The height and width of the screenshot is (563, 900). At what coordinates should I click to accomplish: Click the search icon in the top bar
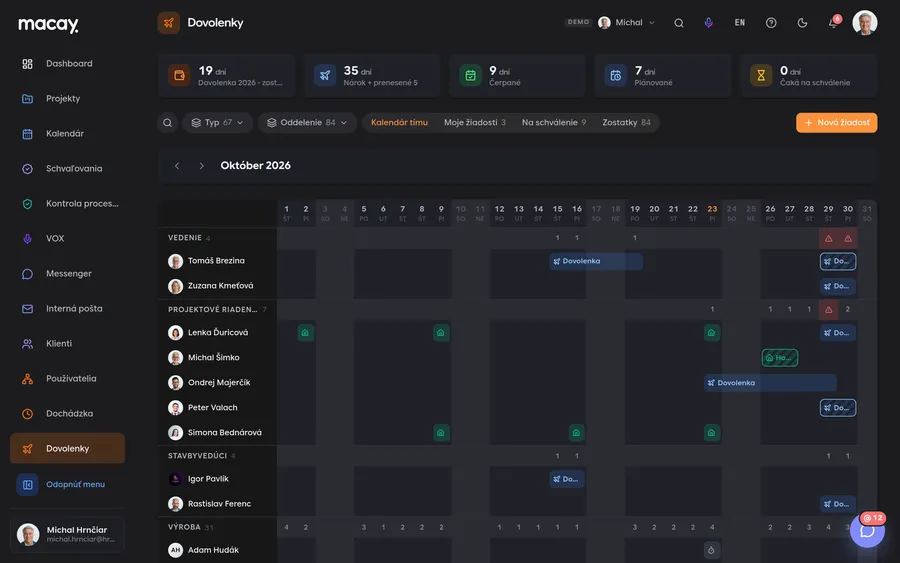(x=678, y=23)
